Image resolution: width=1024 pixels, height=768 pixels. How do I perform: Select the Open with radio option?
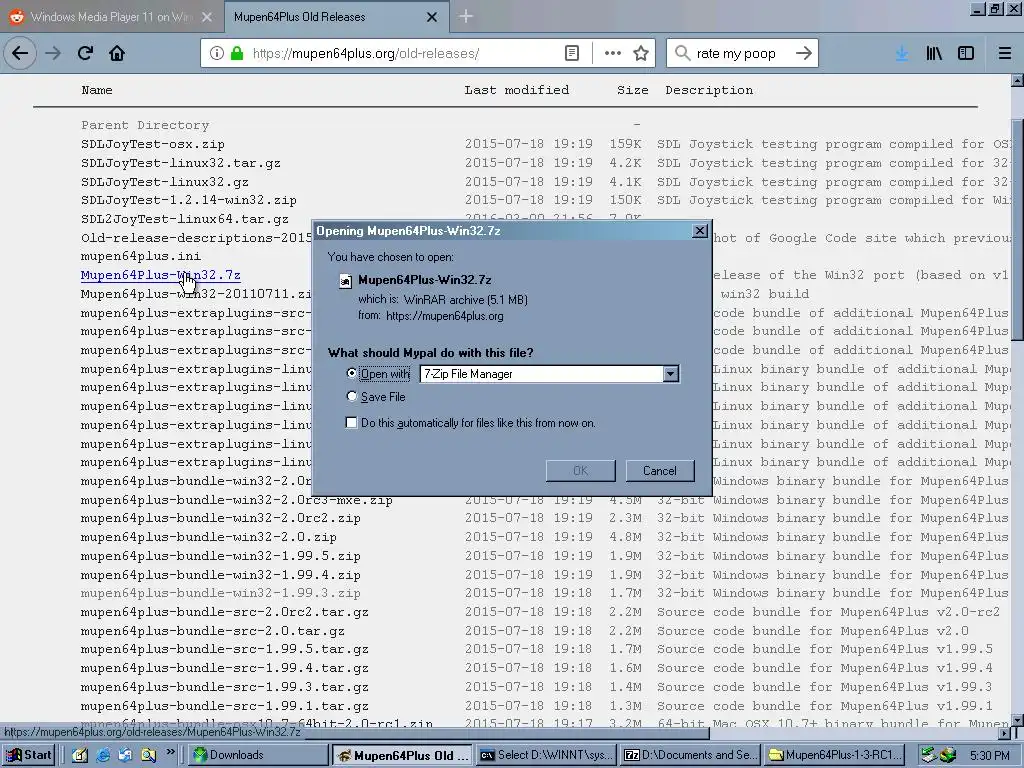click(351, 374)
